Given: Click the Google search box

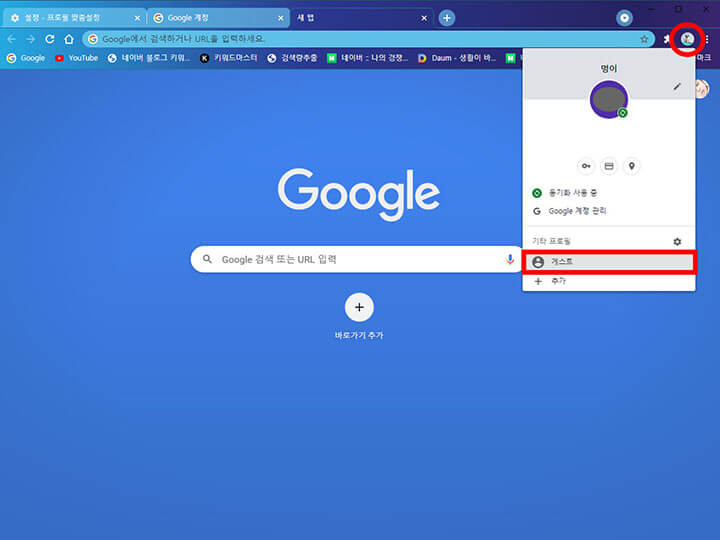Looking at the screenshot, I should 357,259.
